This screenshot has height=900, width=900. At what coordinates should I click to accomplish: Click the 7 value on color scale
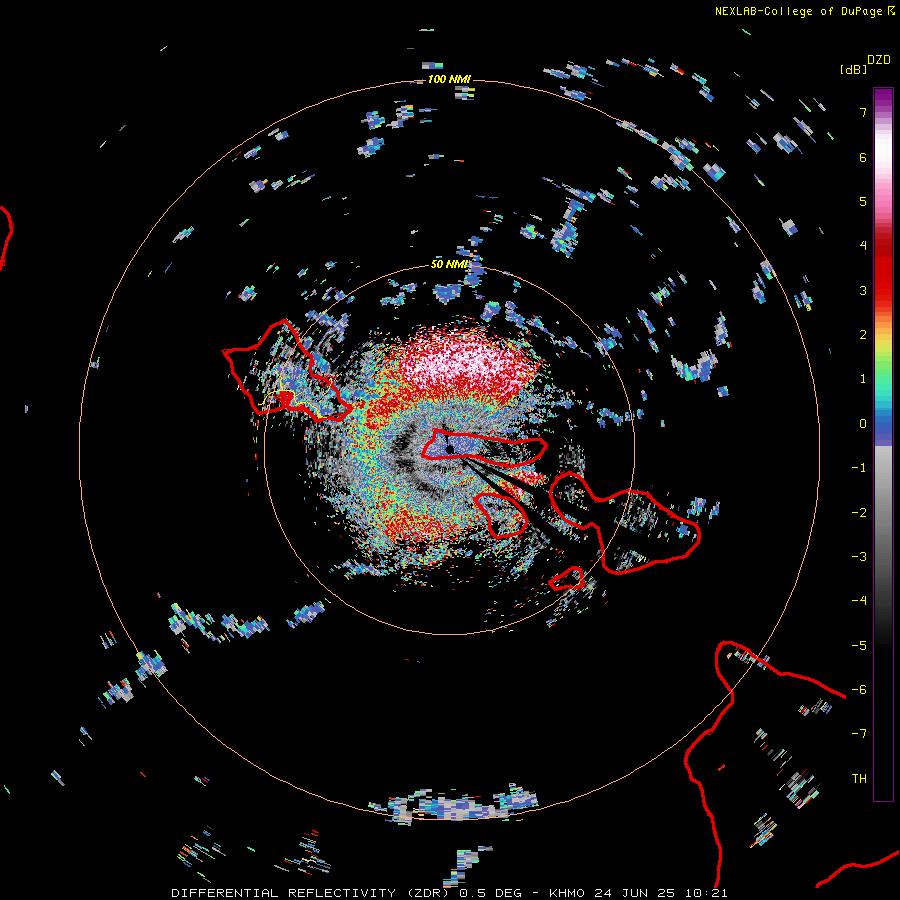863,112
